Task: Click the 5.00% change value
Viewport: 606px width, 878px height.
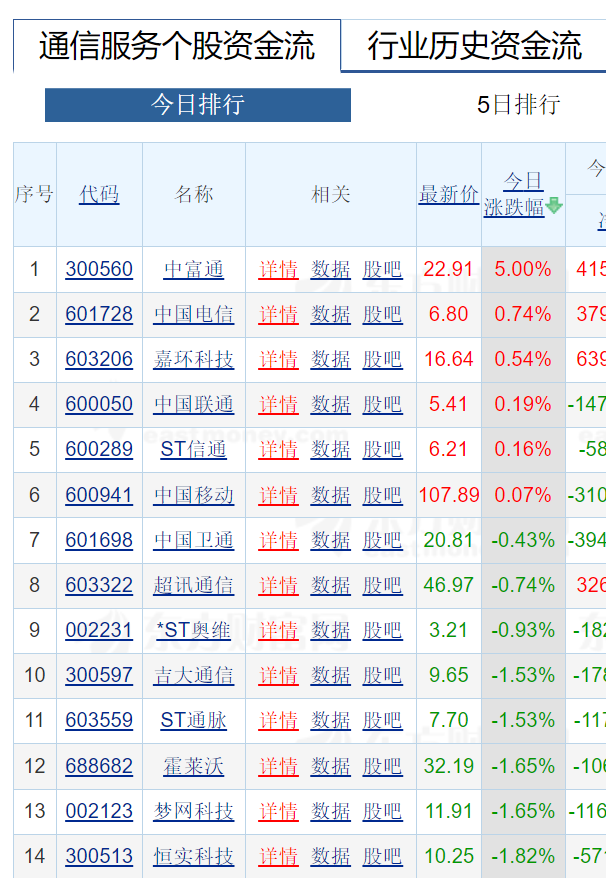Action: [x=523, y=269]
